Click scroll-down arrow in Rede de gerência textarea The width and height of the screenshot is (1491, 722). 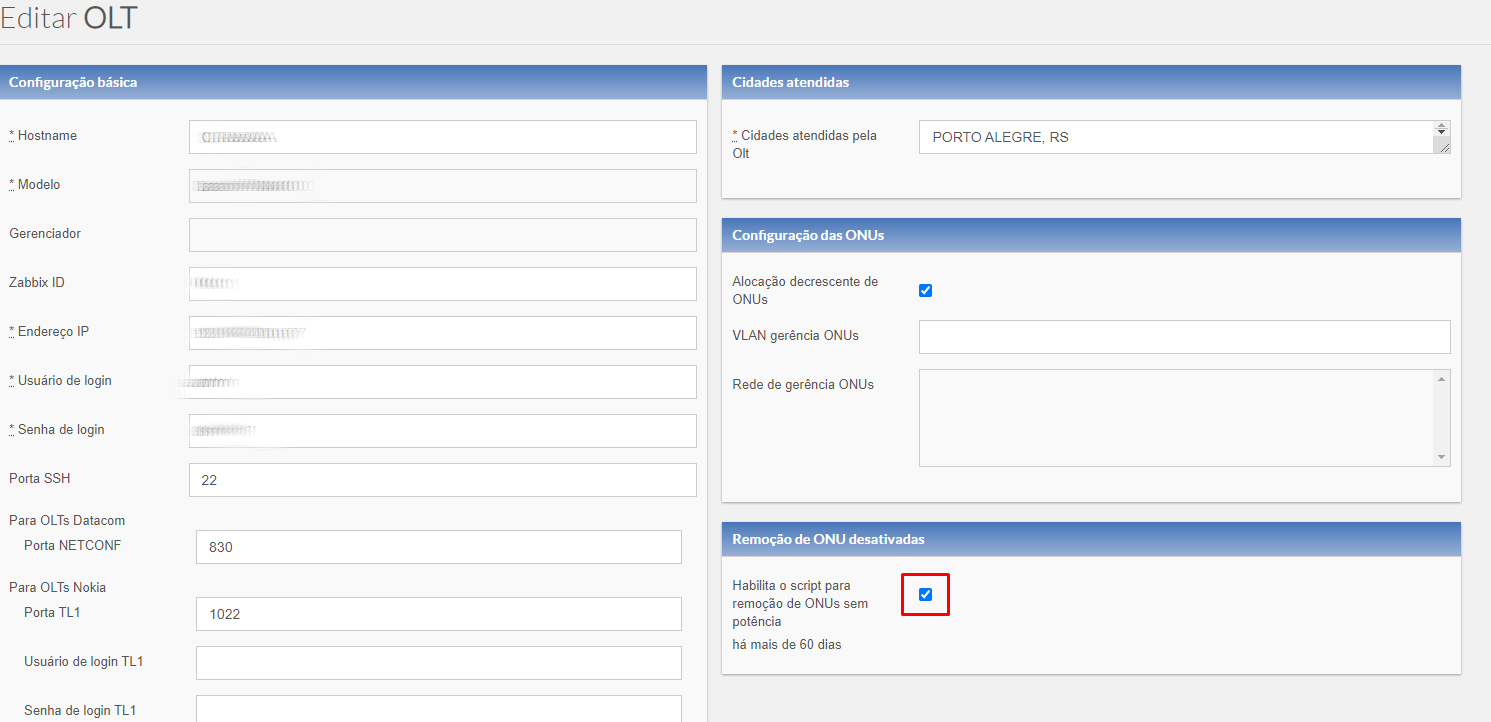point(1441,457)
